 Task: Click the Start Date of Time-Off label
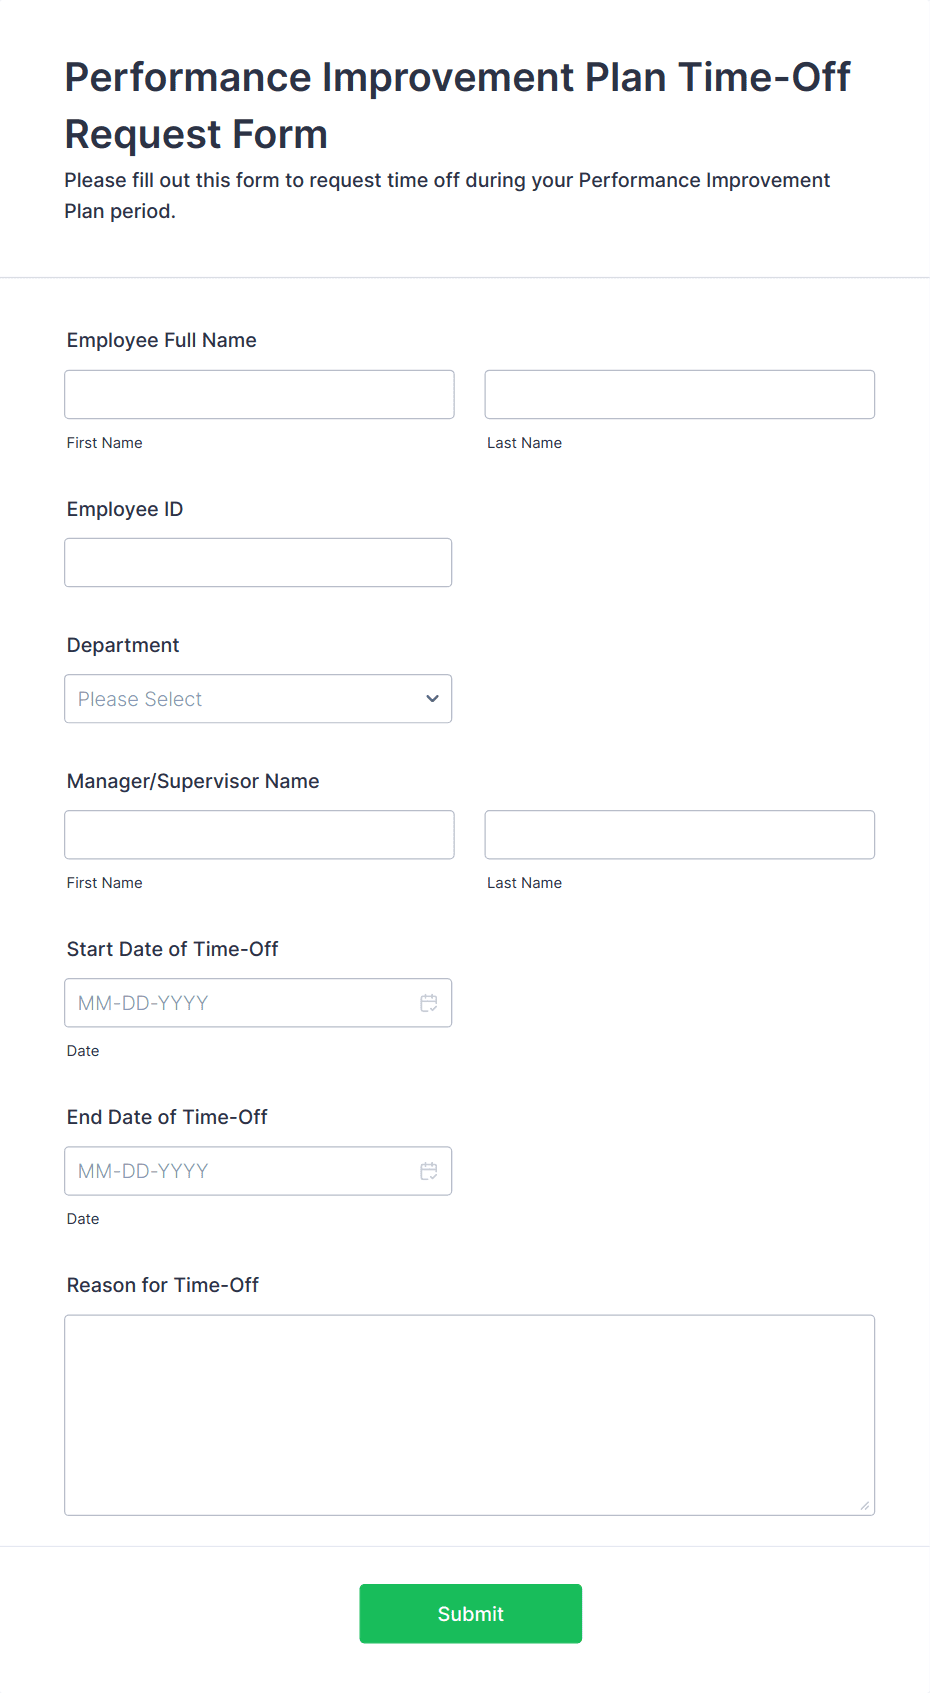coord(172,949)
